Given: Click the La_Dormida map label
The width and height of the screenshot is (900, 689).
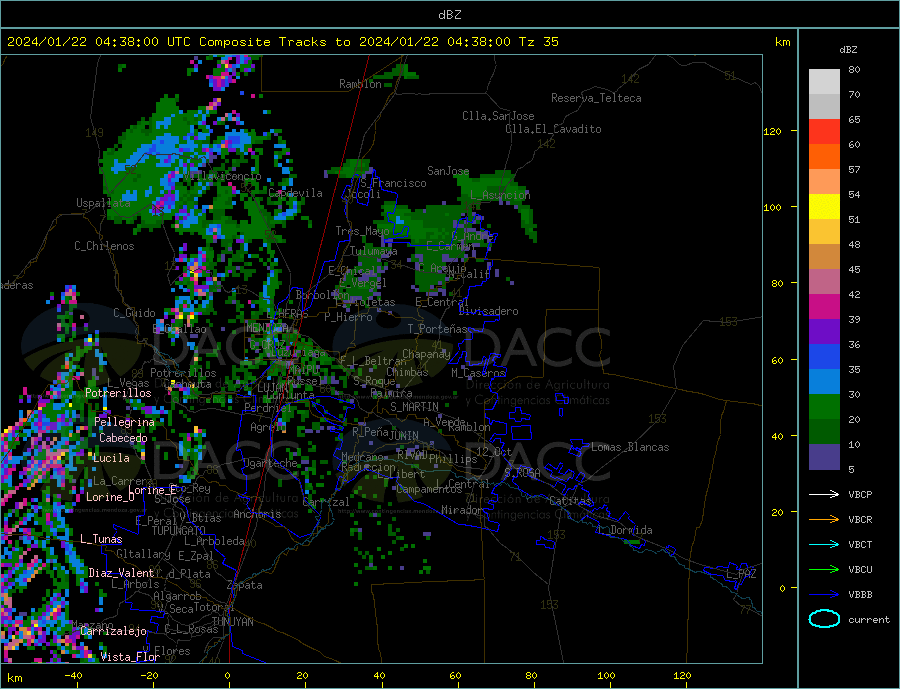Looking at the screenshot, I should (625, 530).
